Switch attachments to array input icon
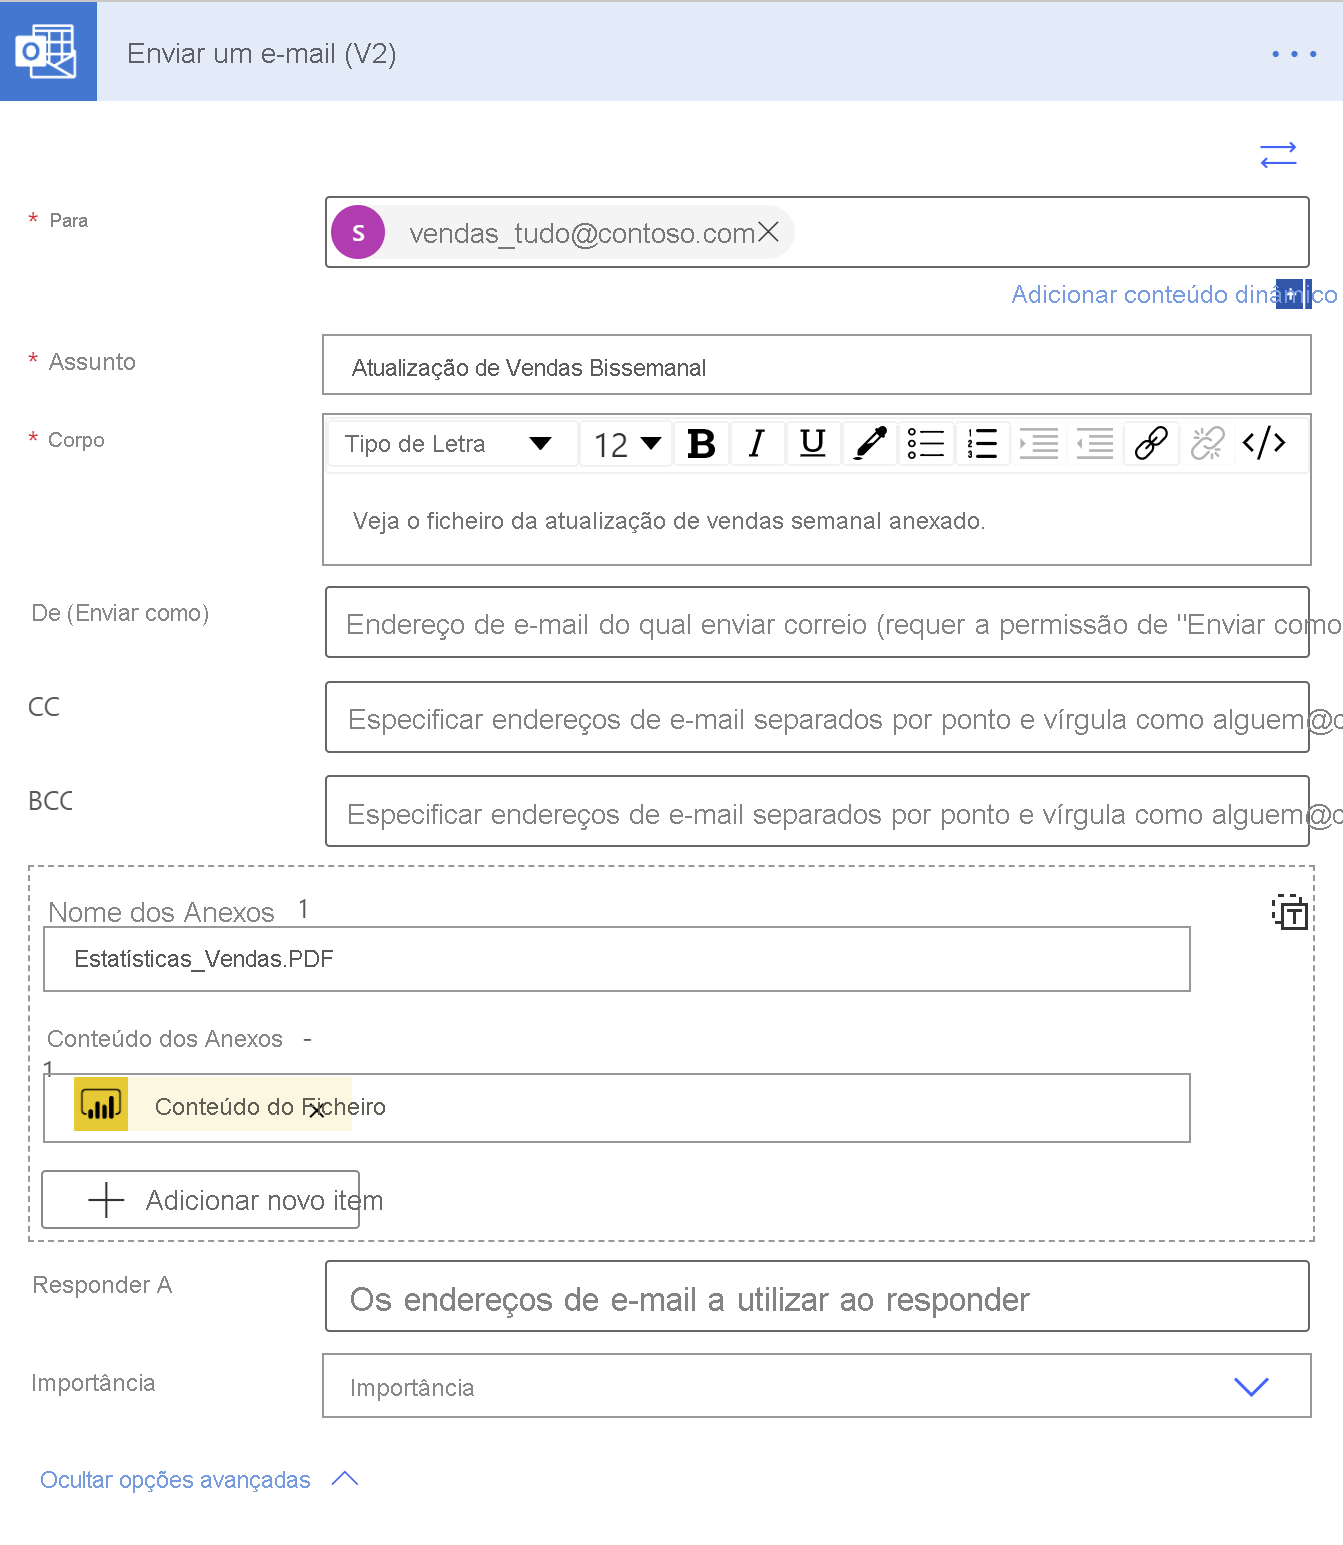This screenshot has height=1545, width=1343. tap(1289, 912)
